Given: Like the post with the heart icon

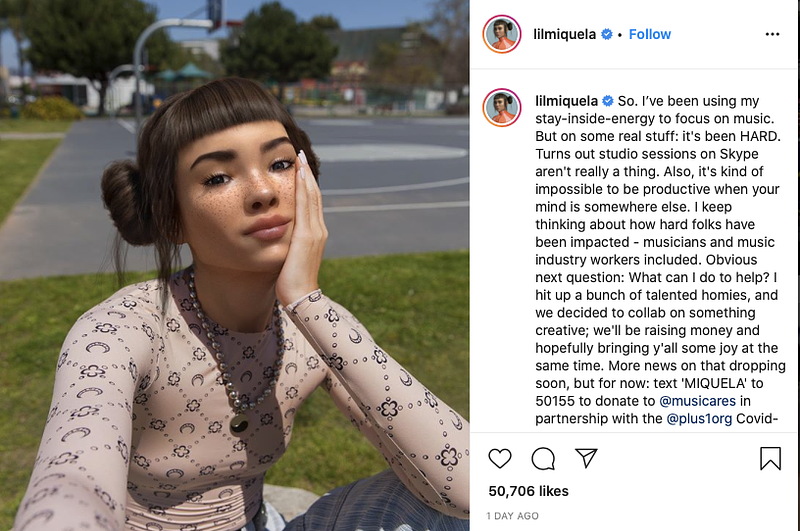Looking at the screenshot, I should click(x=499, y=458).
